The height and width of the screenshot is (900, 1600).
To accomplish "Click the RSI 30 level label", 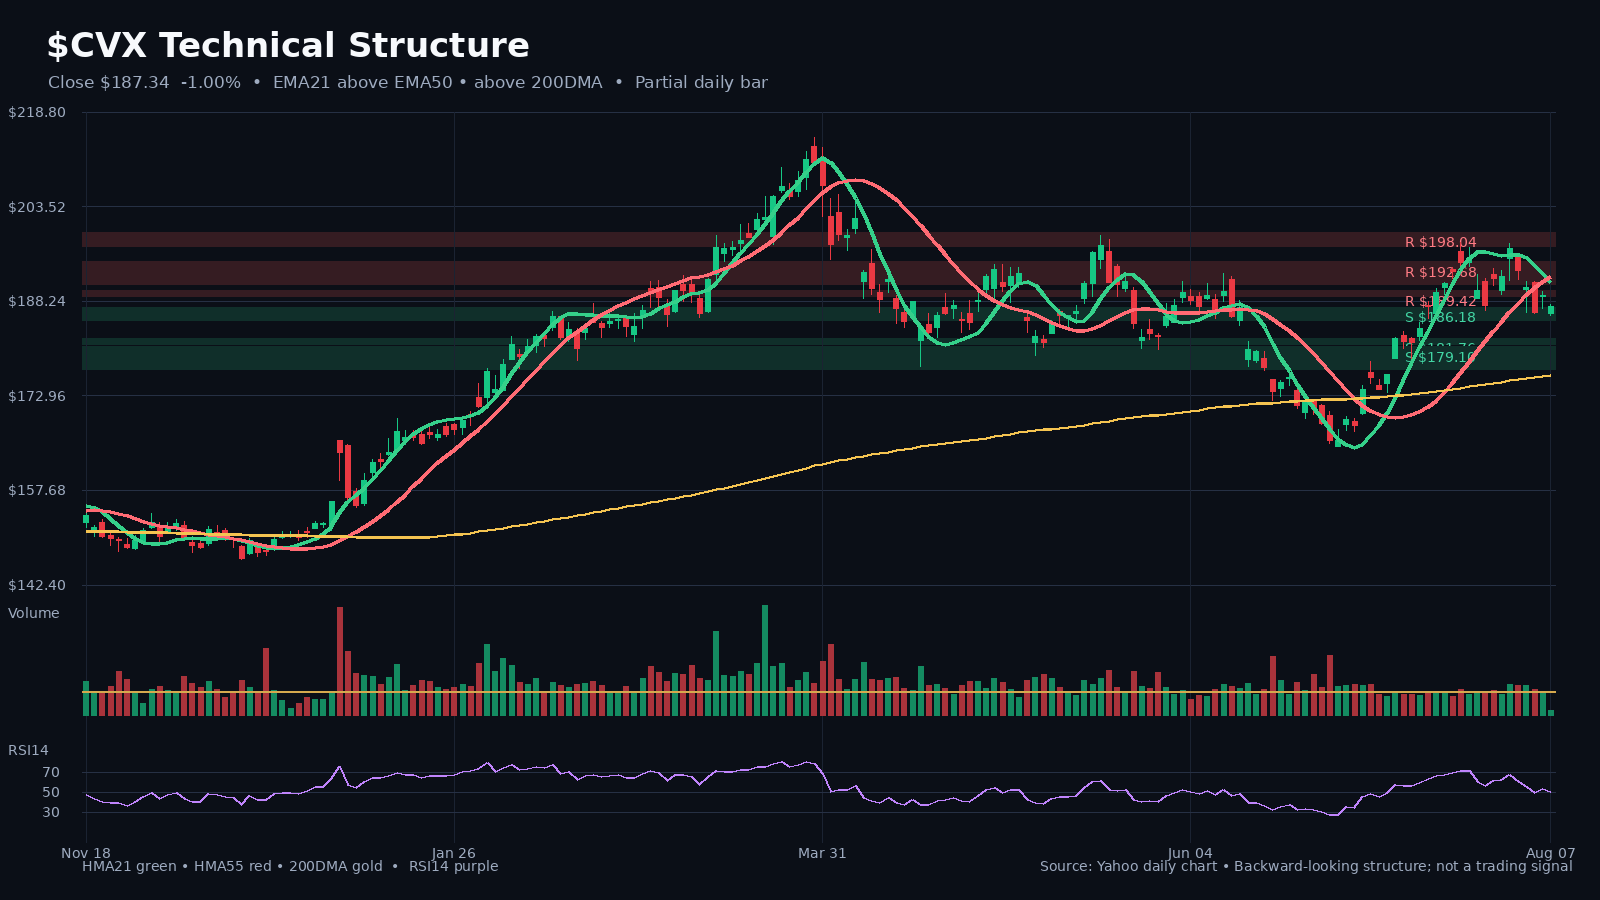I will point(51,813).
